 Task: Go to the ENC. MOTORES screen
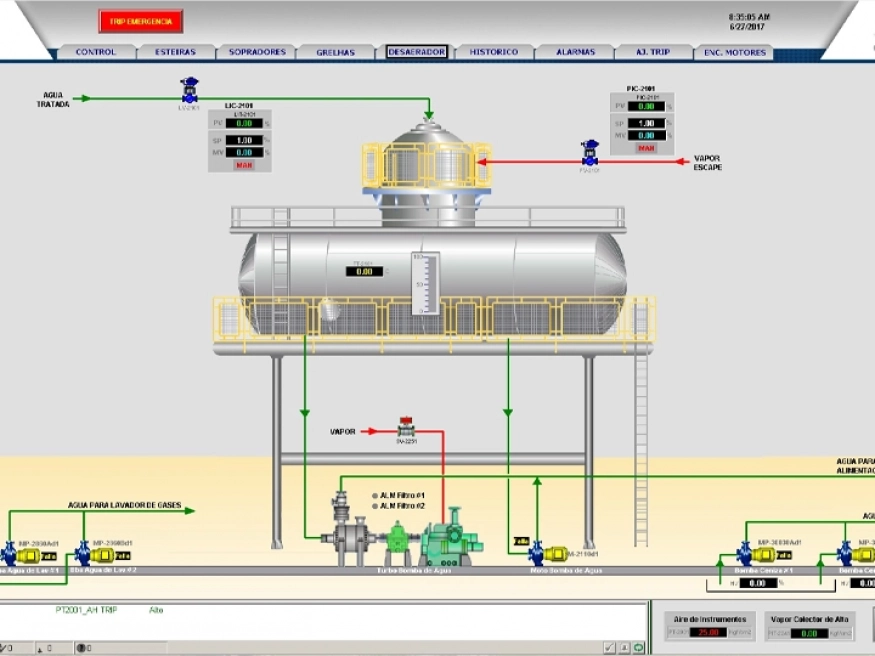tap(734, 52)
